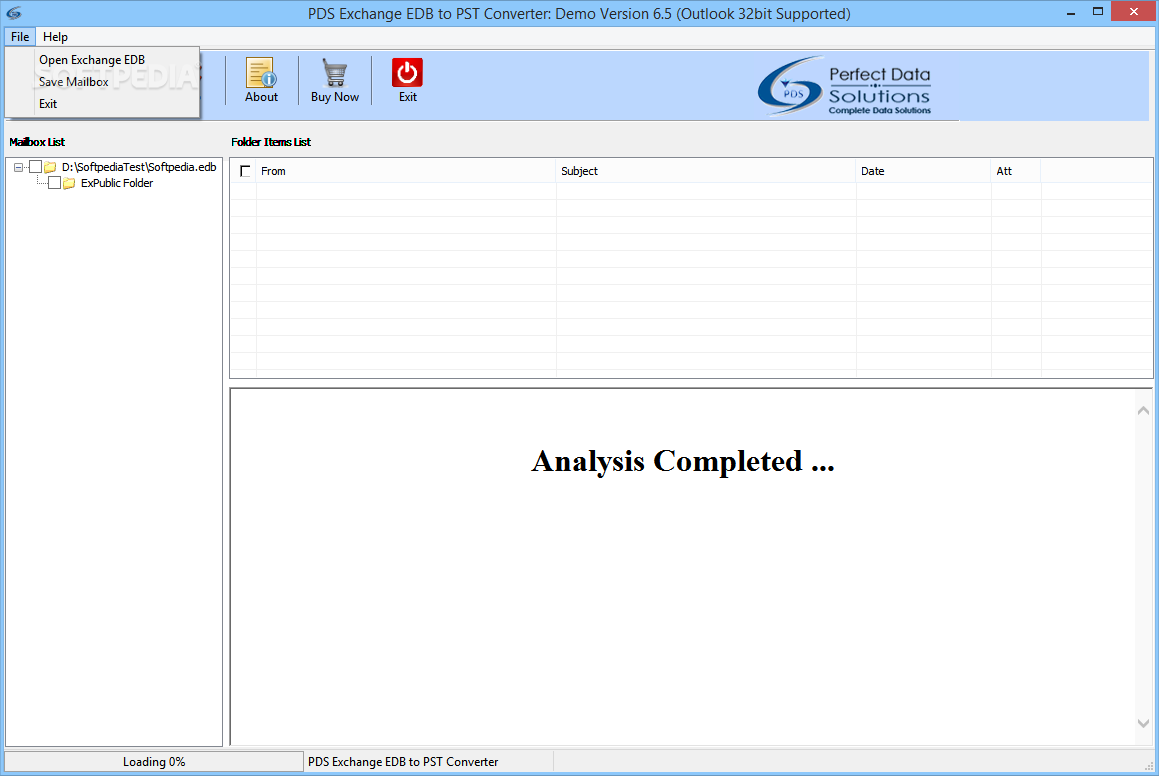Screen dimensions: 1159x776
Task: Click preview pane scroll down arrow
Action: pyautogui.click(x=1143, y=724)
